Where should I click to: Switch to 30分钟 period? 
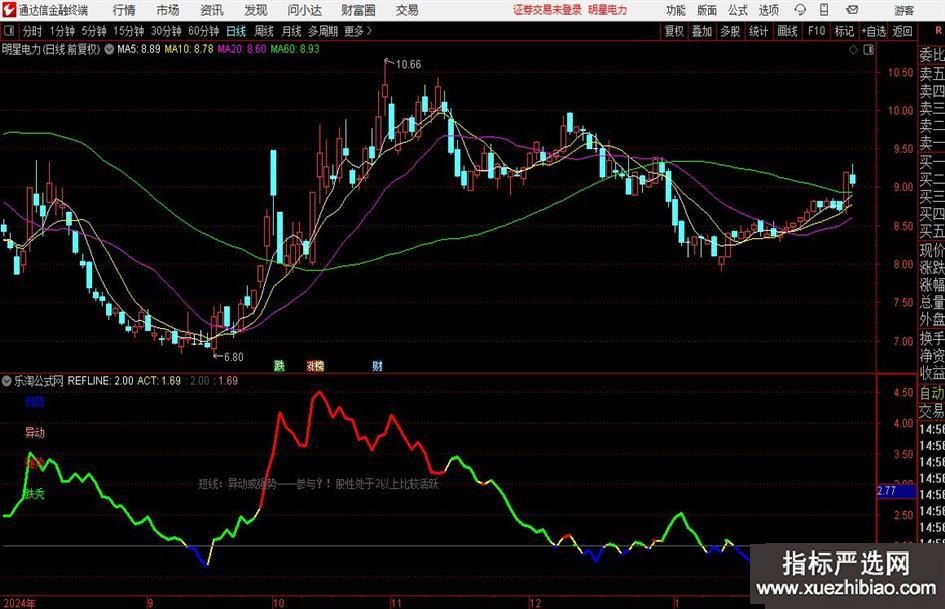(166, 31)
